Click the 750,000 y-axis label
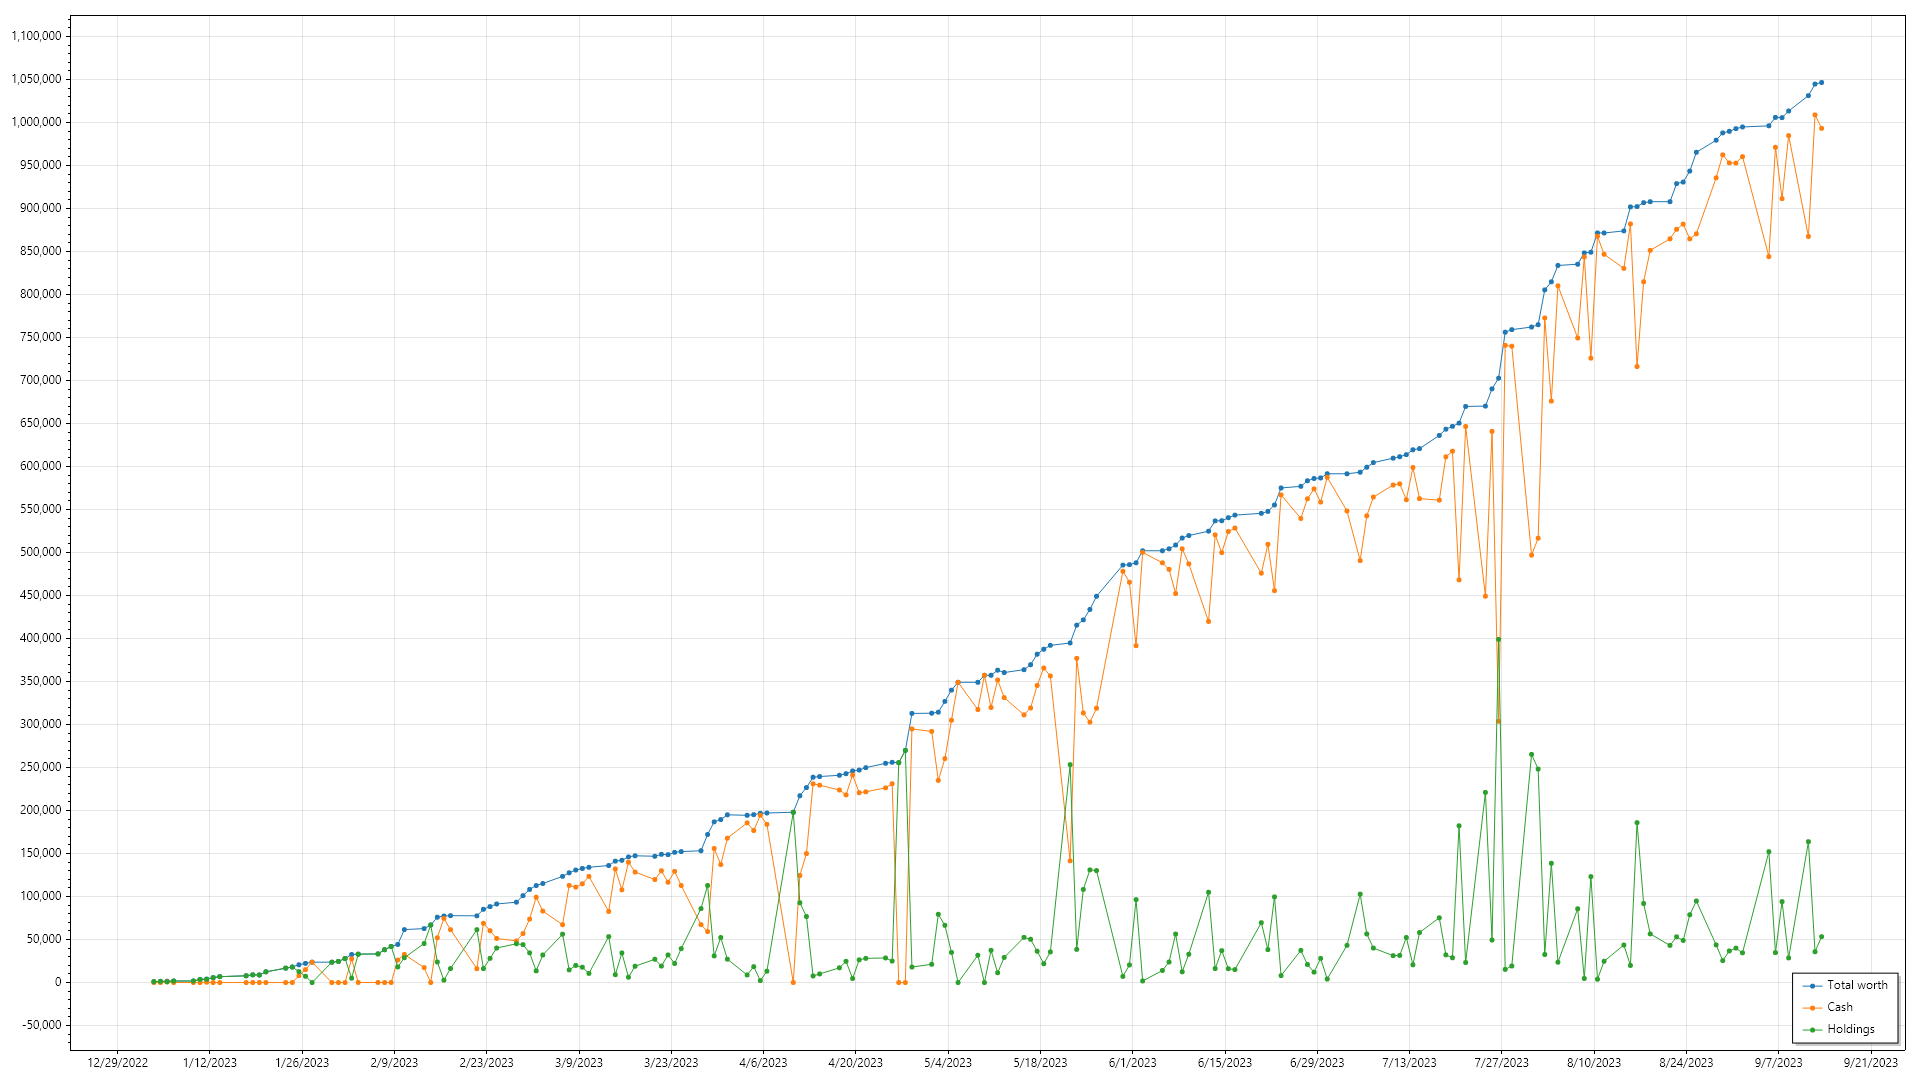1920x1080 pixels. tap(41, 337)
